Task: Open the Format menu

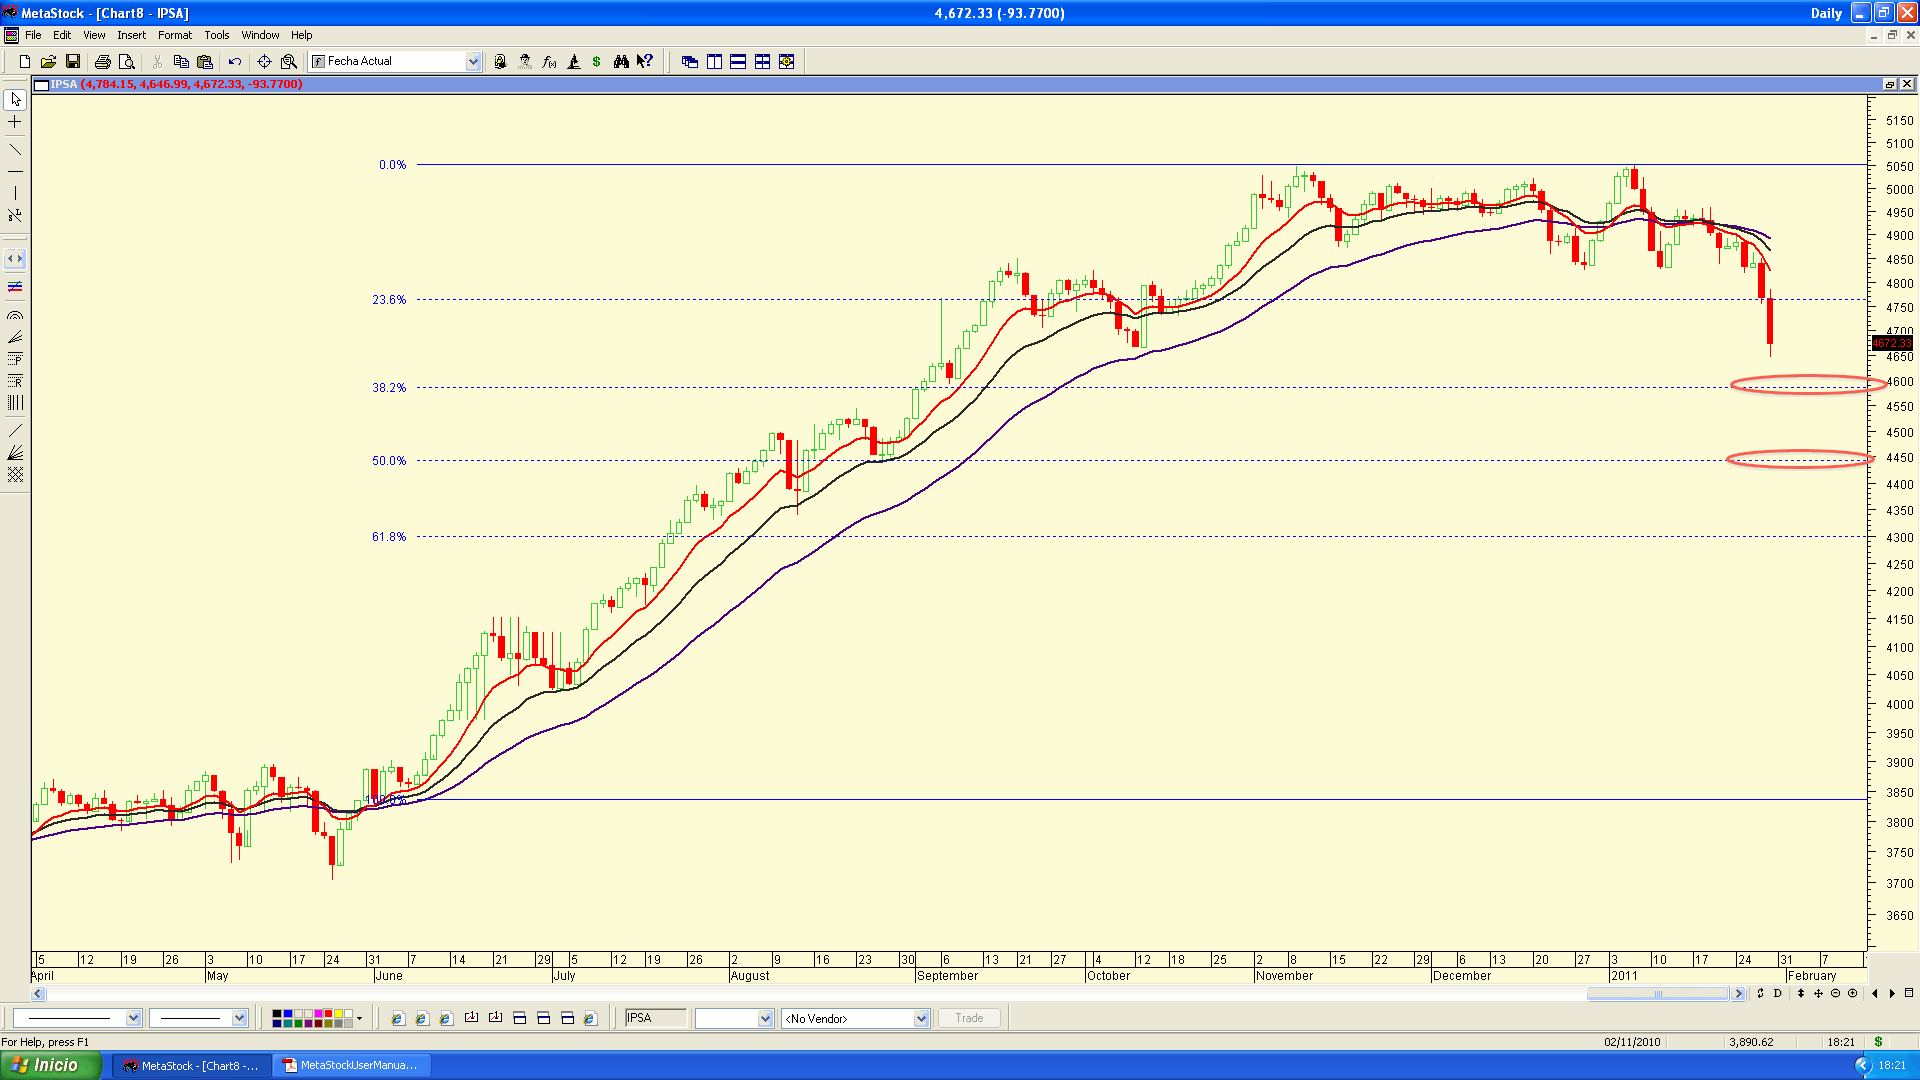Action: 174,35
